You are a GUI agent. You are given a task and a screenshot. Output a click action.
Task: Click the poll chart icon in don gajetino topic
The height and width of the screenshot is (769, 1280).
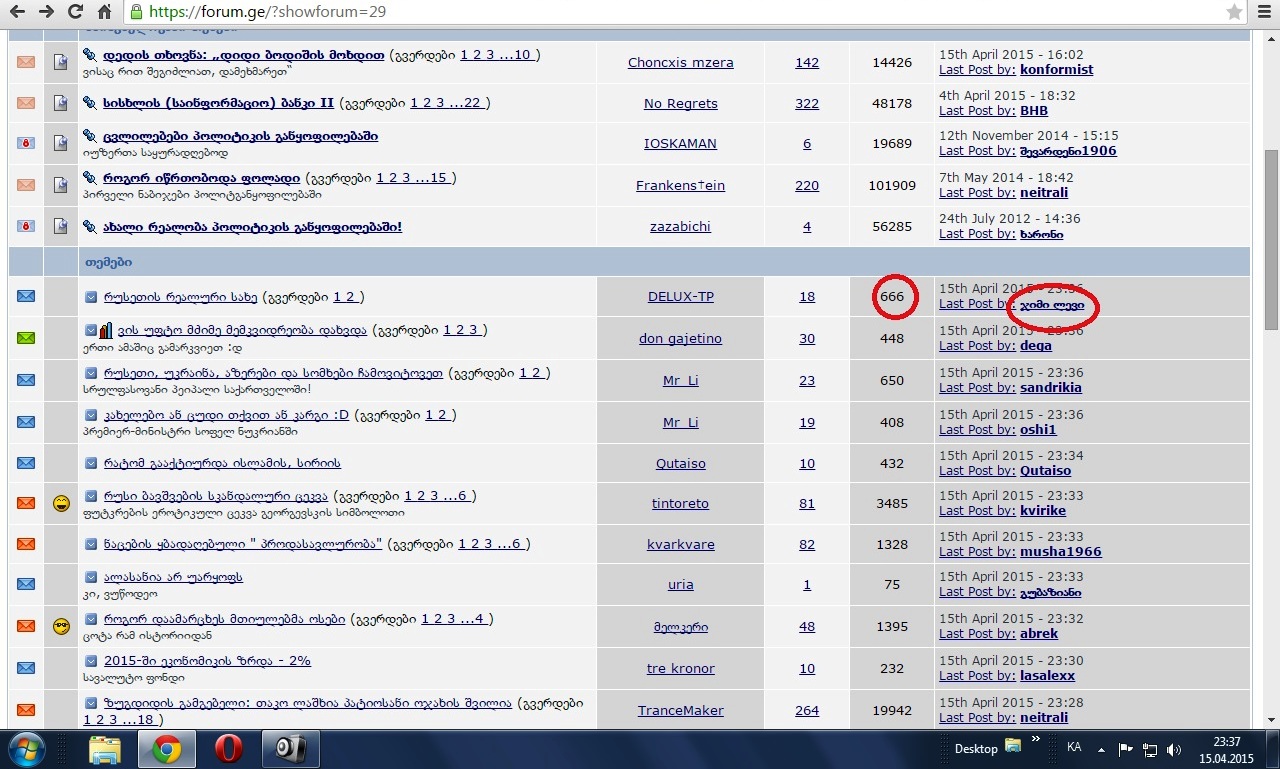pos(105,330)
